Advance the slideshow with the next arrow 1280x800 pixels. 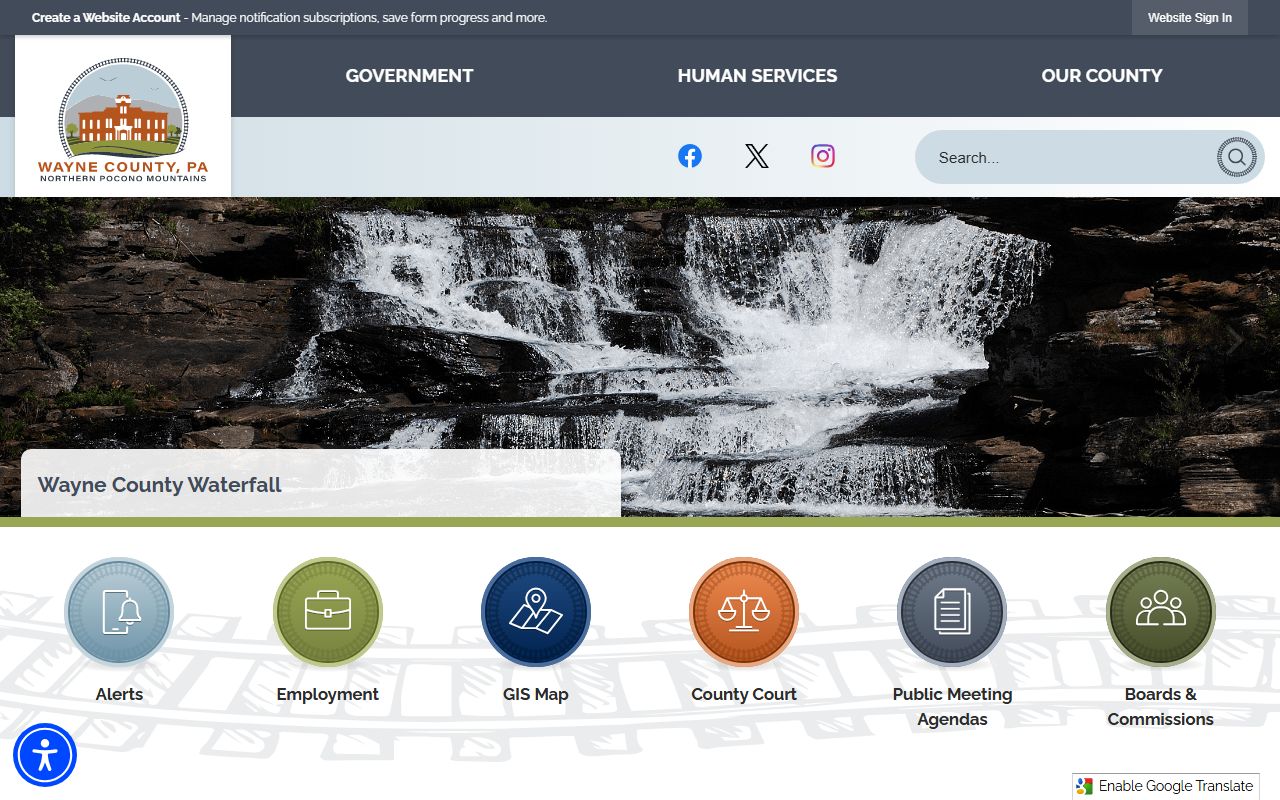coord(1236,341)
